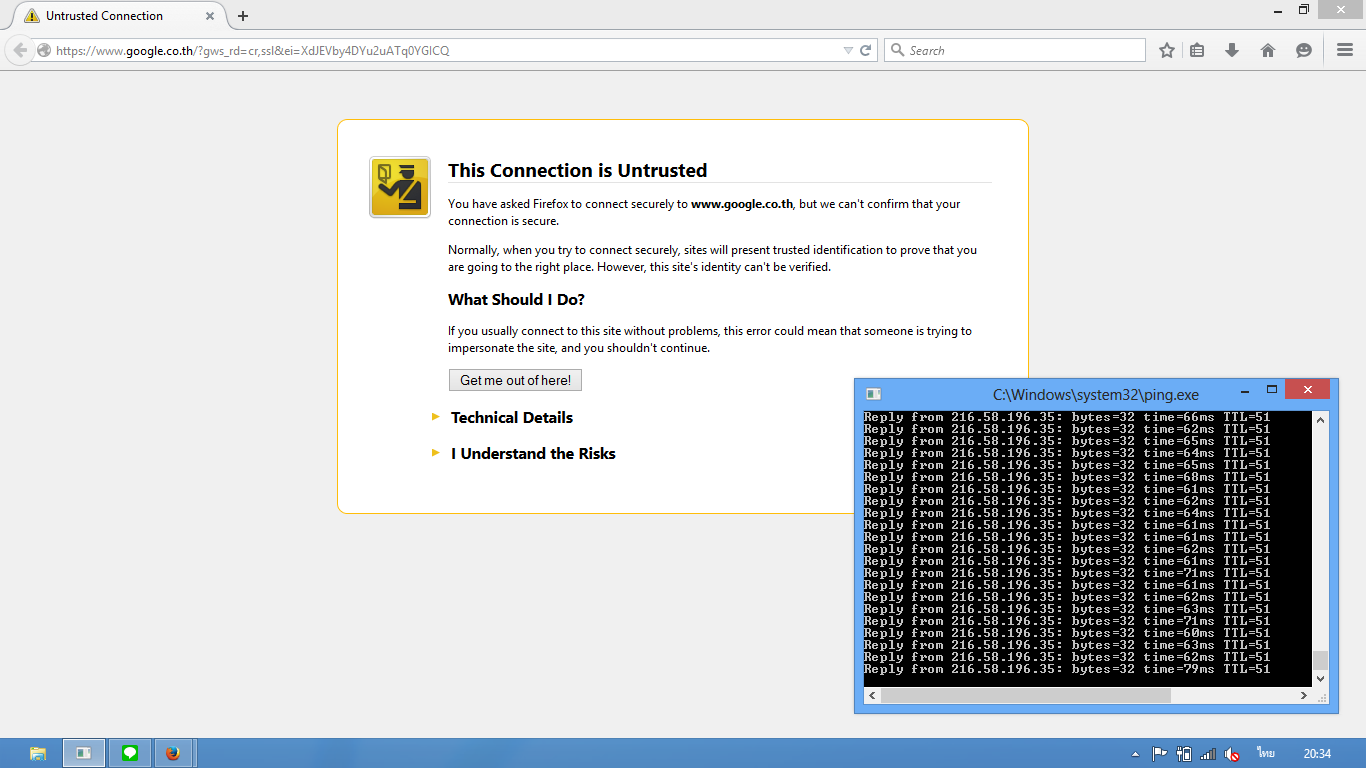Click the ping window left scroll arrow
The height and width of the screenshot is (768, 1366).
coord(872,695)
